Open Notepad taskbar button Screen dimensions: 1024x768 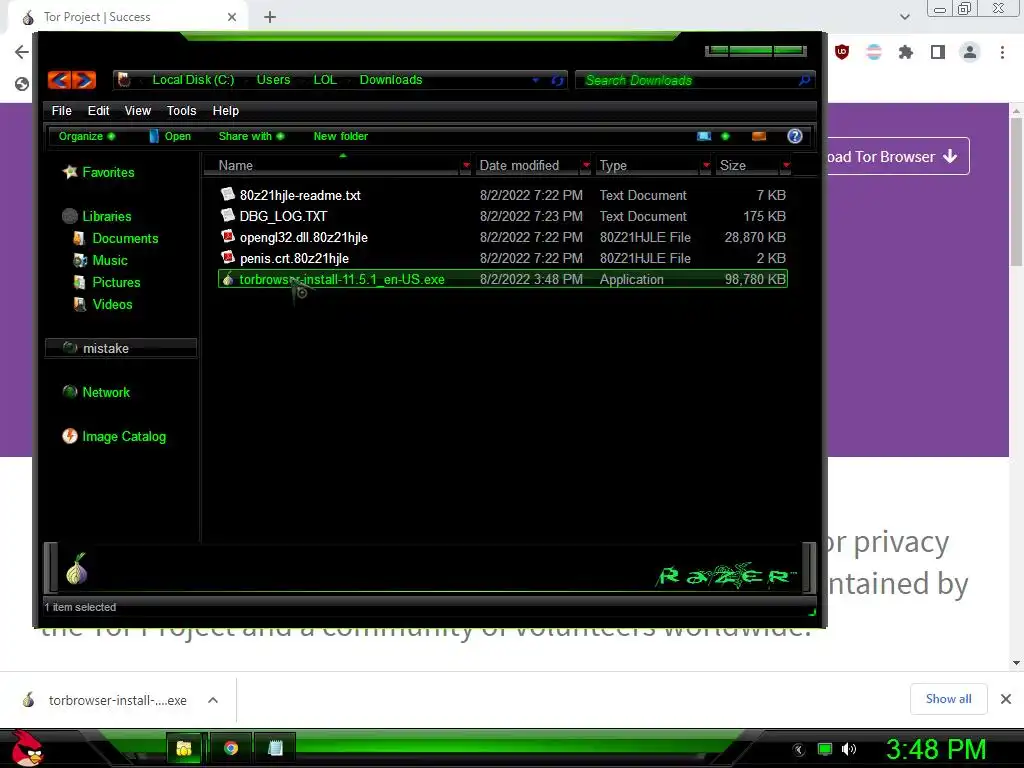(276, 748)
